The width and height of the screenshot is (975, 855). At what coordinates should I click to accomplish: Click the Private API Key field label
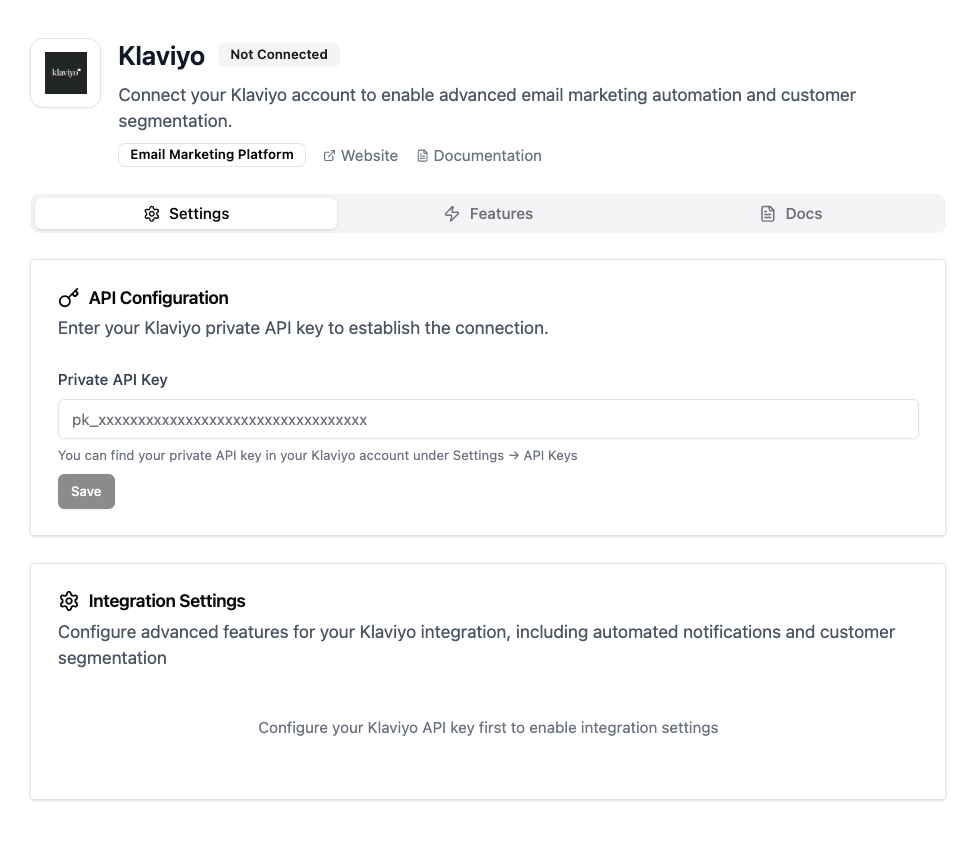[x=113, y=380]
